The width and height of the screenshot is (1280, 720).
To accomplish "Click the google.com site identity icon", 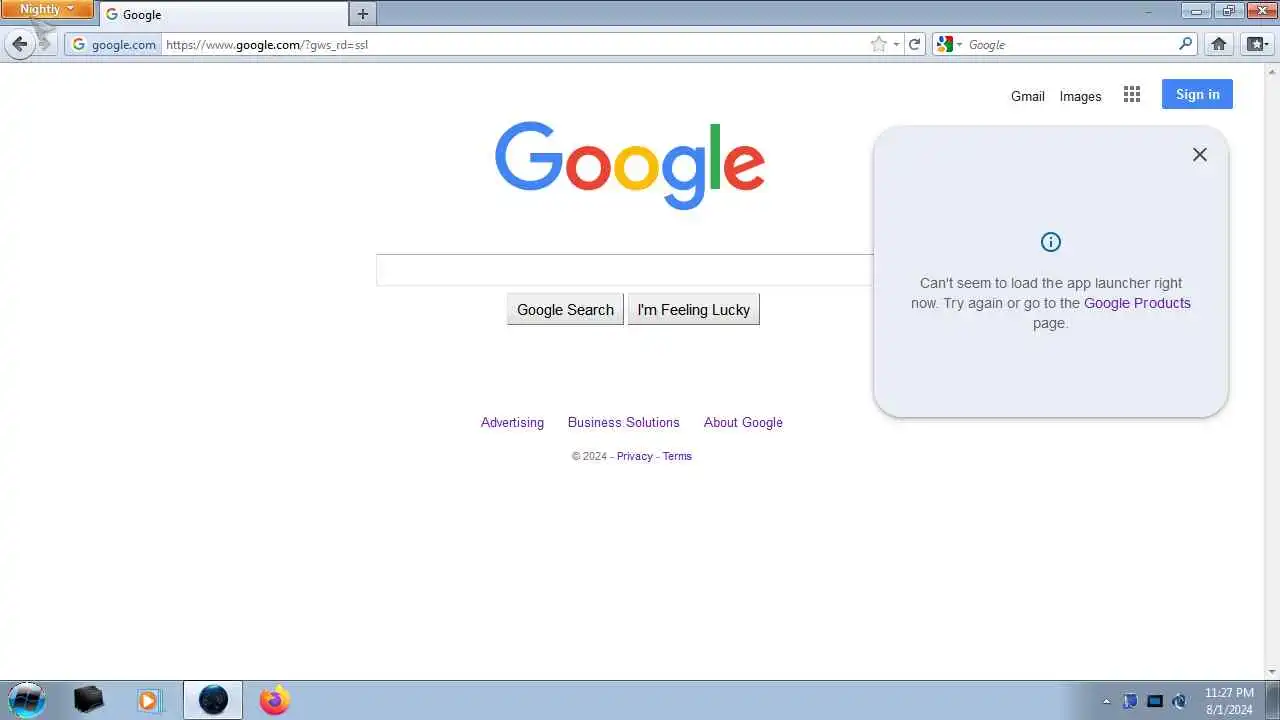I will [x=114, y=44].
